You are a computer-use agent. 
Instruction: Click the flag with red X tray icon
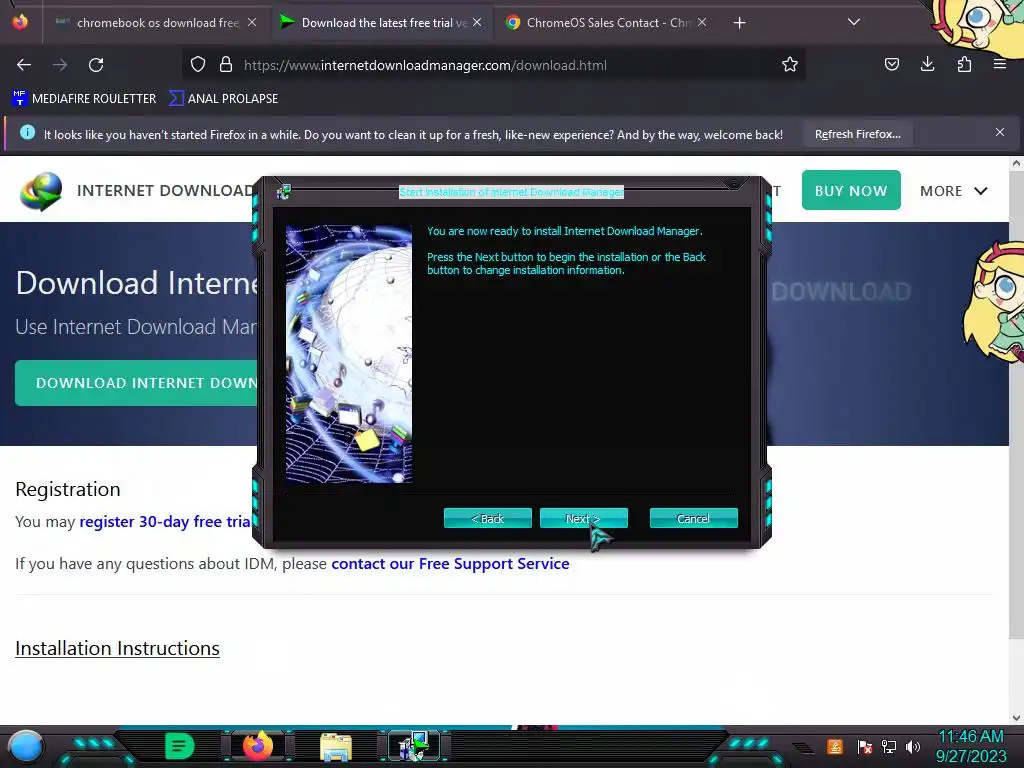tap(865, 746)
